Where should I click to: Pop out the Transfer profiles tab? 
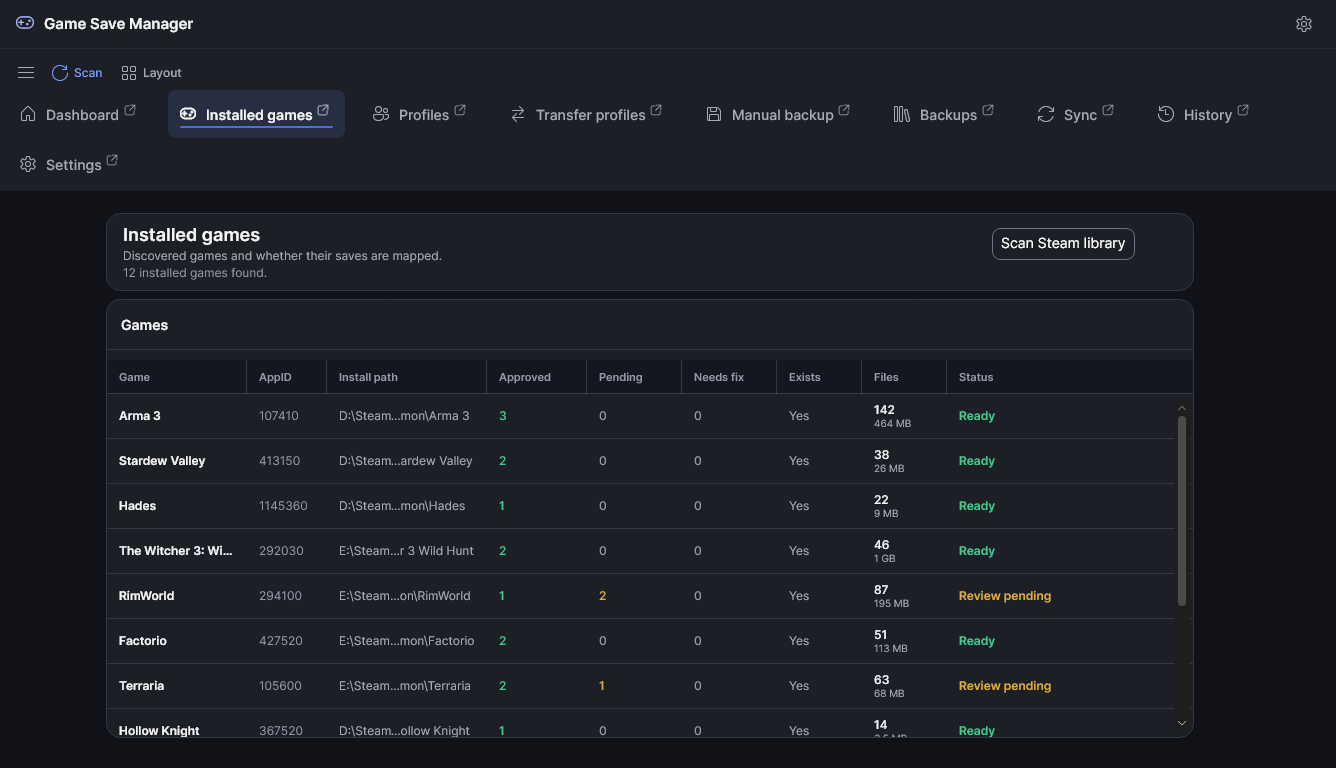click(x=656, y=110)
